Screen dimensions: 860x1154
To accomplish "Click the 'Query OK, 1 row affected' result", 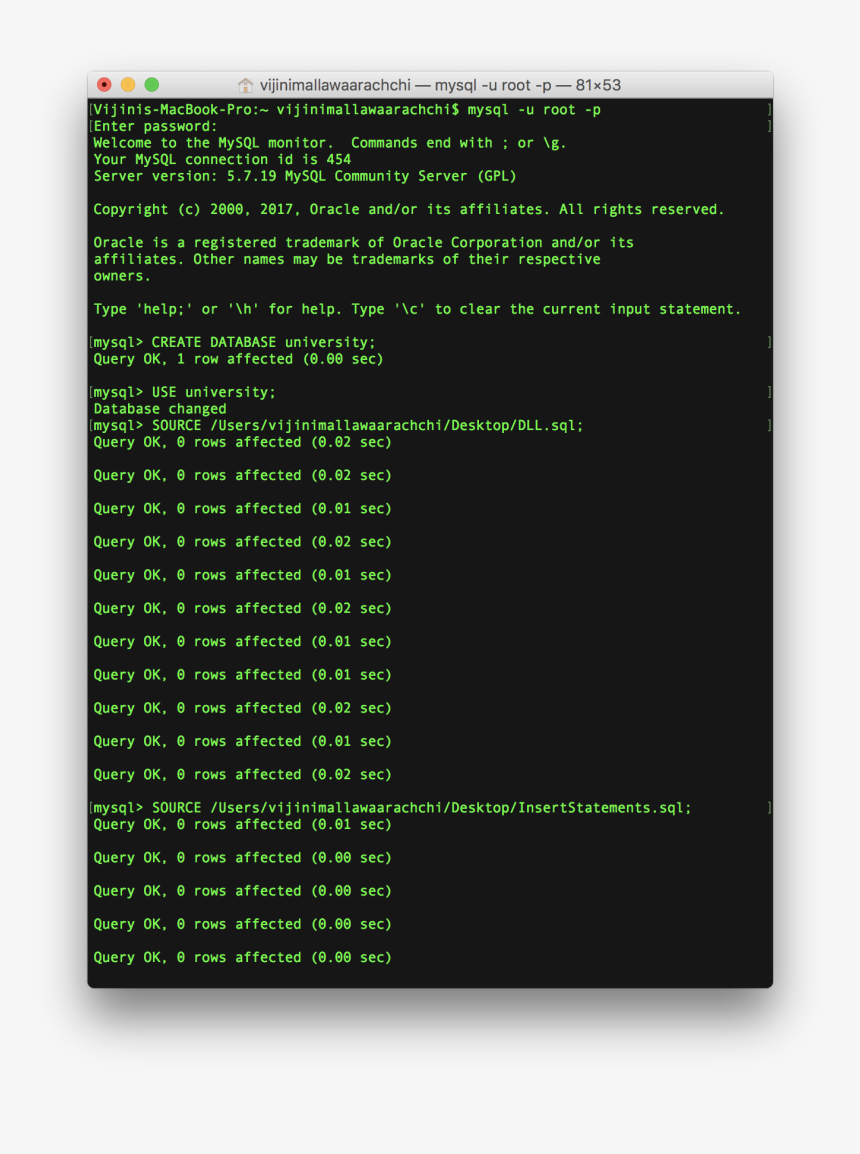I will [238, 359].
